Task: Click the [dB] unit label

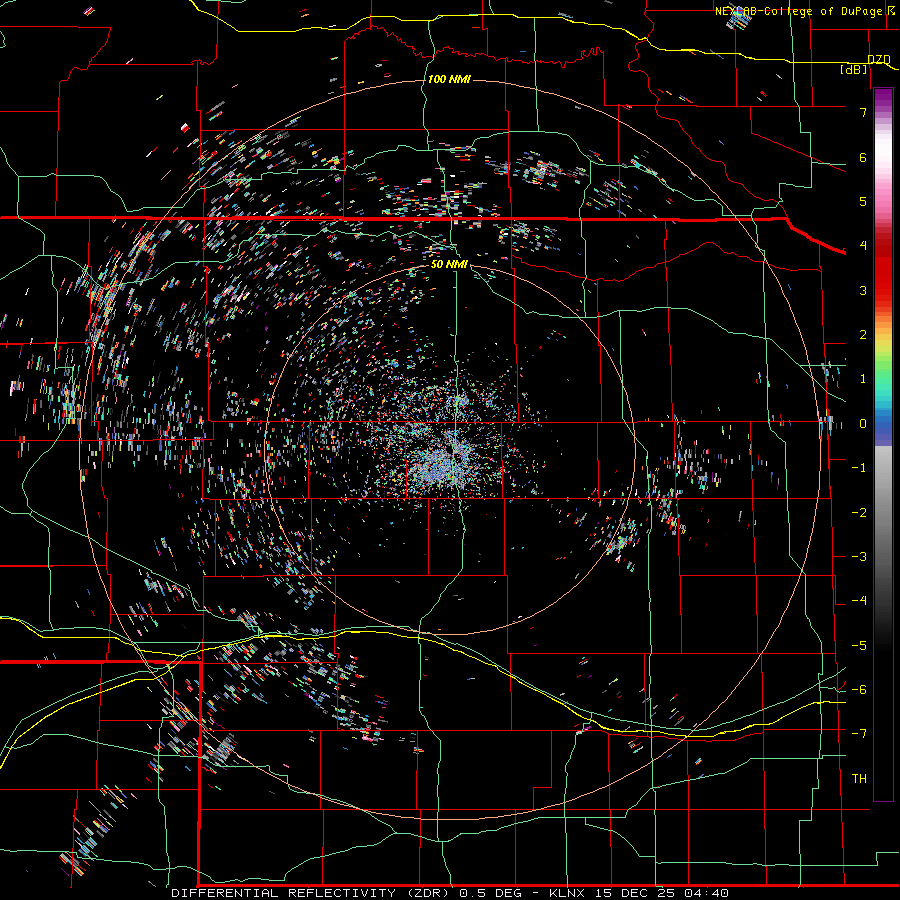Action: pyautogui.click(x=854, y=69)
